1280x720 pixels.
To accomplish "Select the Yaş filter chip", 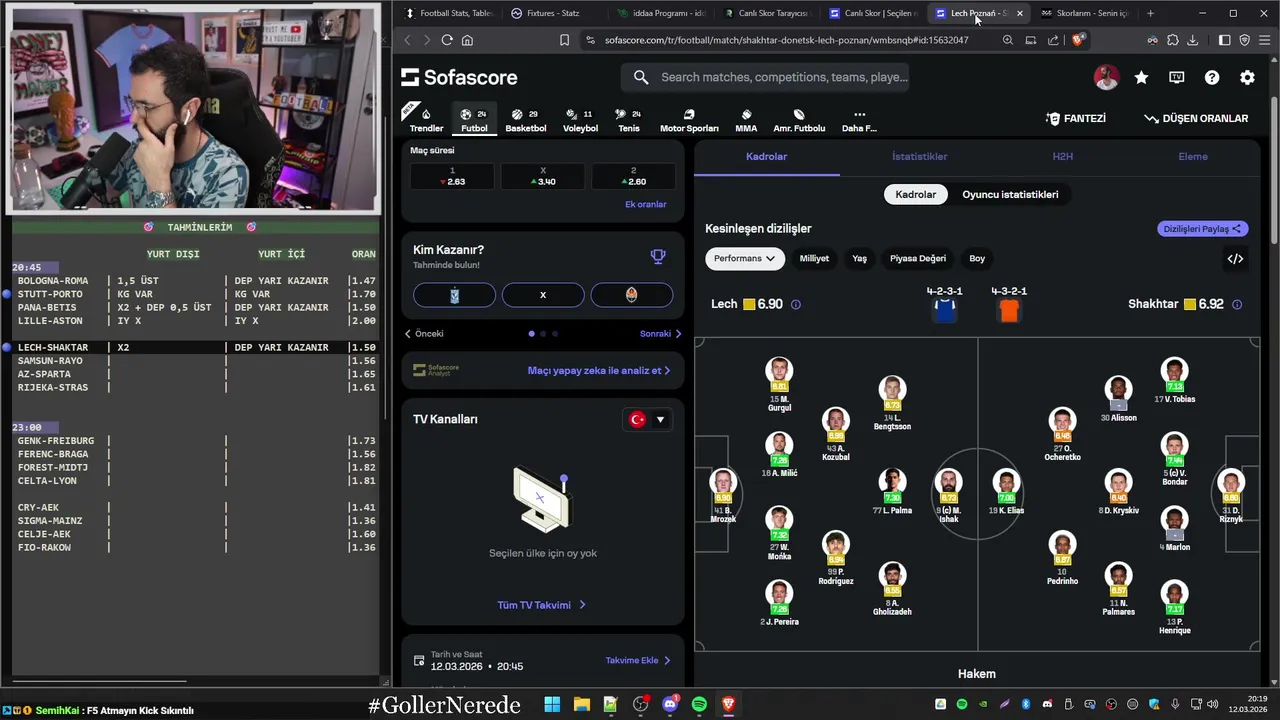I will point(859,258).
